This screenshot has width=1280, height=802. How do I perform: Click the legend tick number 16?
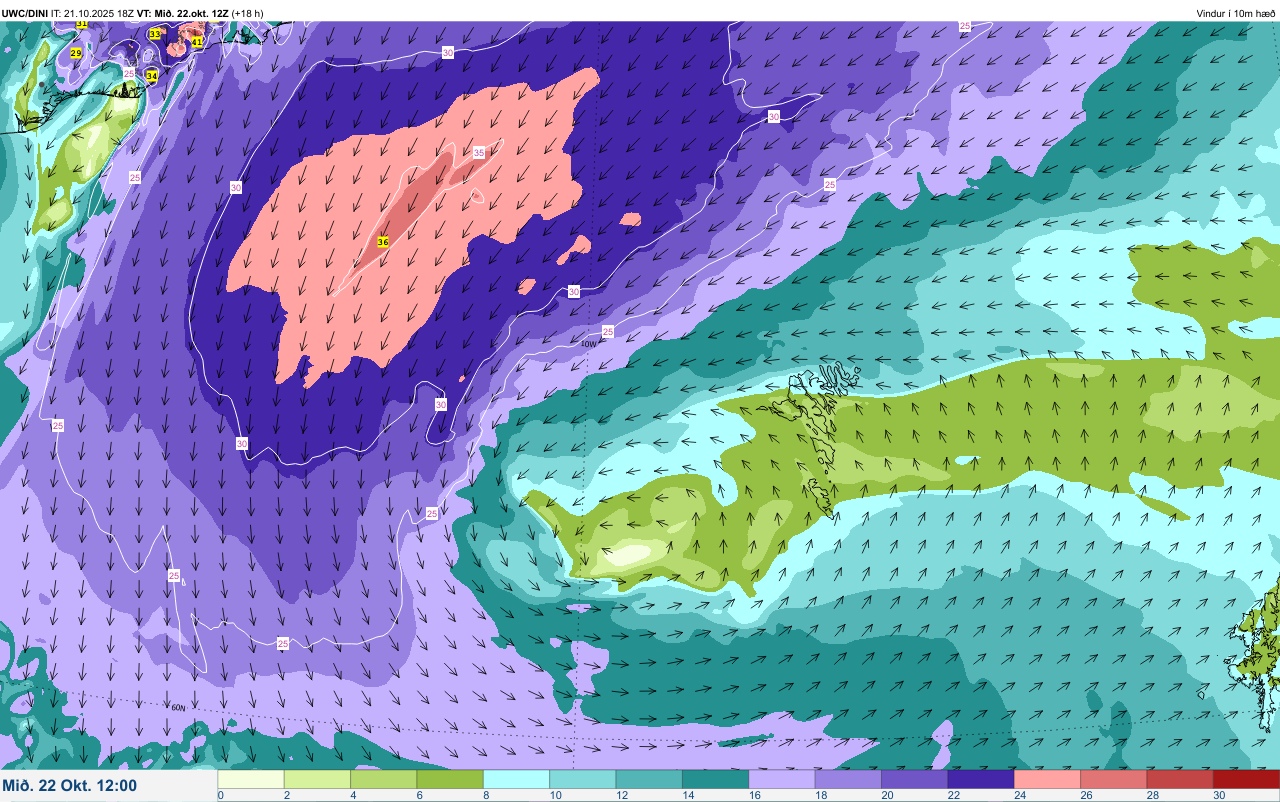754,795
